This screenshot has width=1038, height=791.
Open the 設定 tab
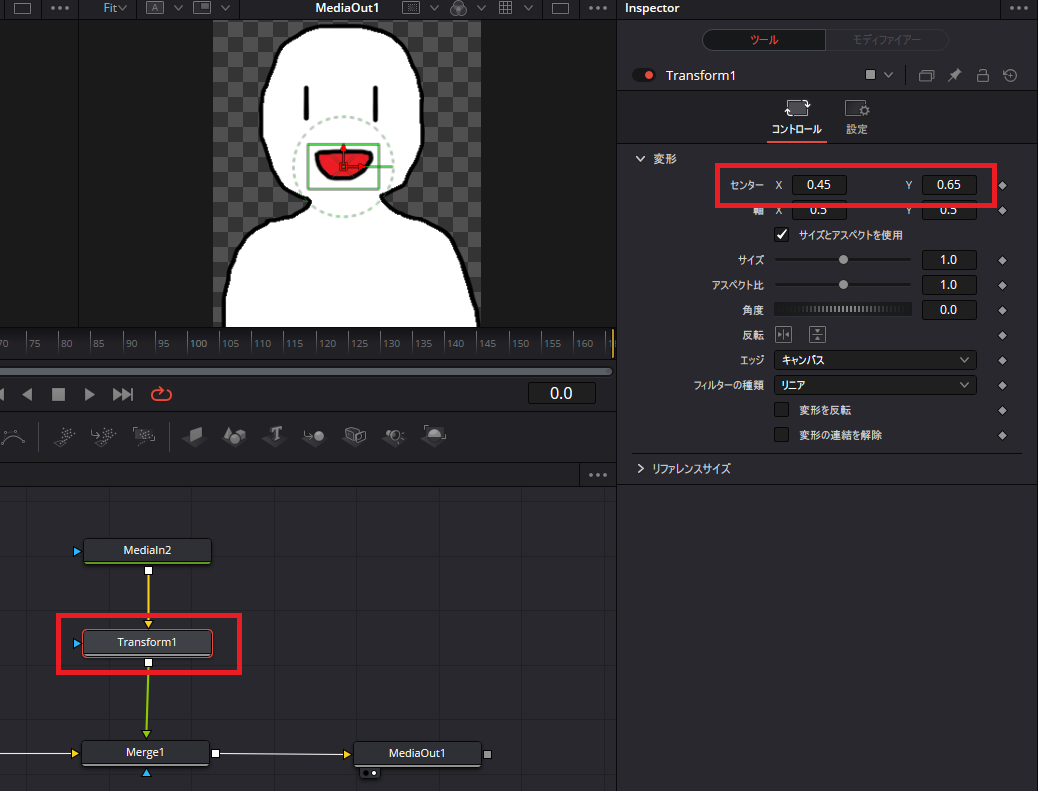857,118
